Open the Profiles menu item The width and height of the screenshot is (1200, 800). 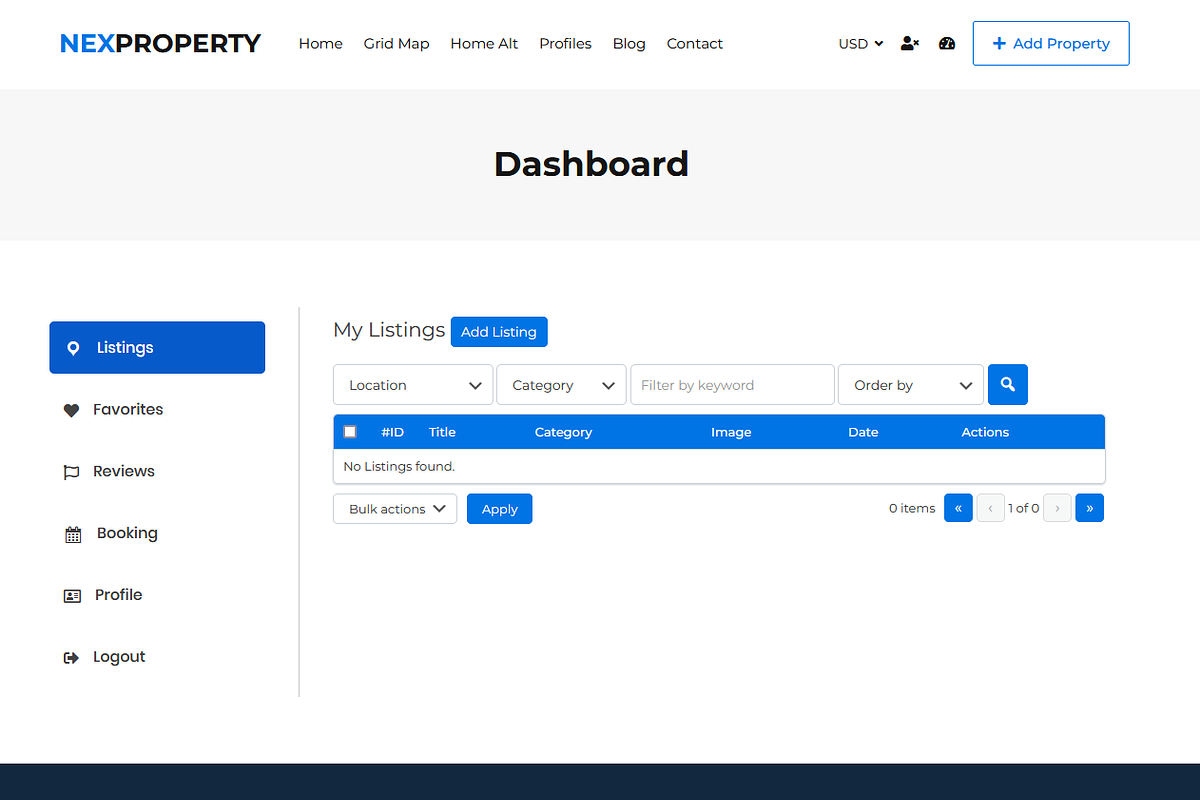[565, 43]
